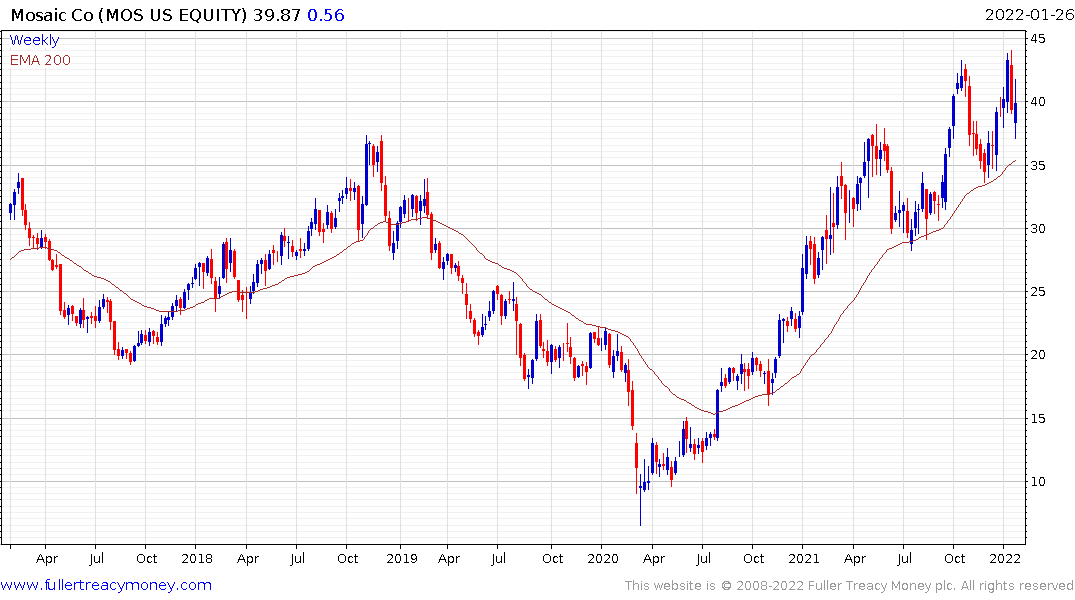The image size is (1075, 600).
Task: Click the date 2022-01-26
Action: [1029, 15]
